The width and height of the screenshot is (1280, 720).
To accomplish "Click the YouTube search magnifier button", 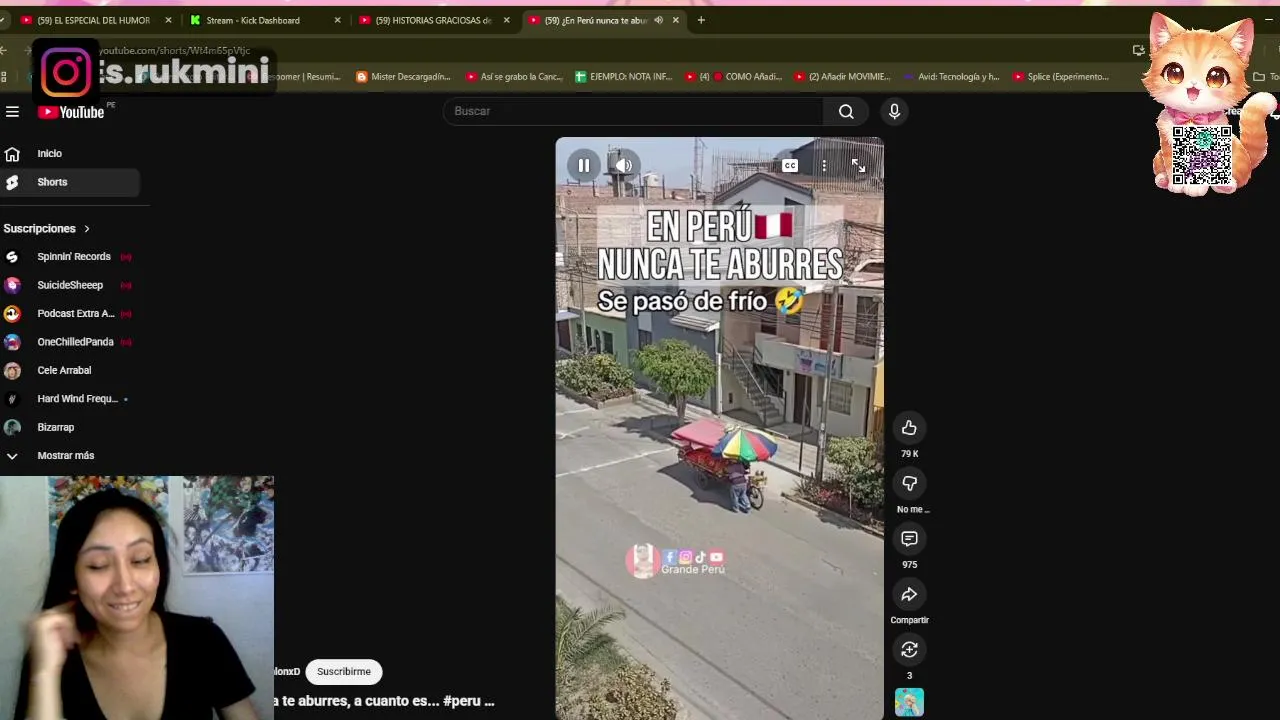I will [x=846, y=111].
